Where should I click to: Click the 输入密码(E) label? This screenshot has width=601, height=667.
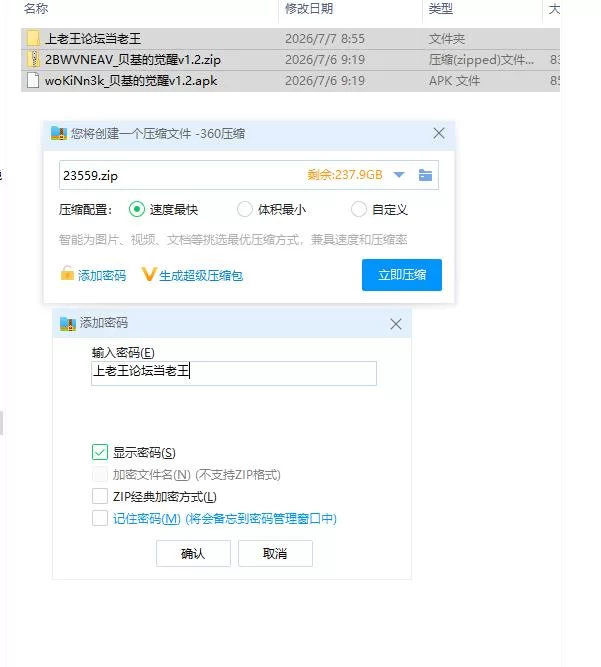pos(123,353)
